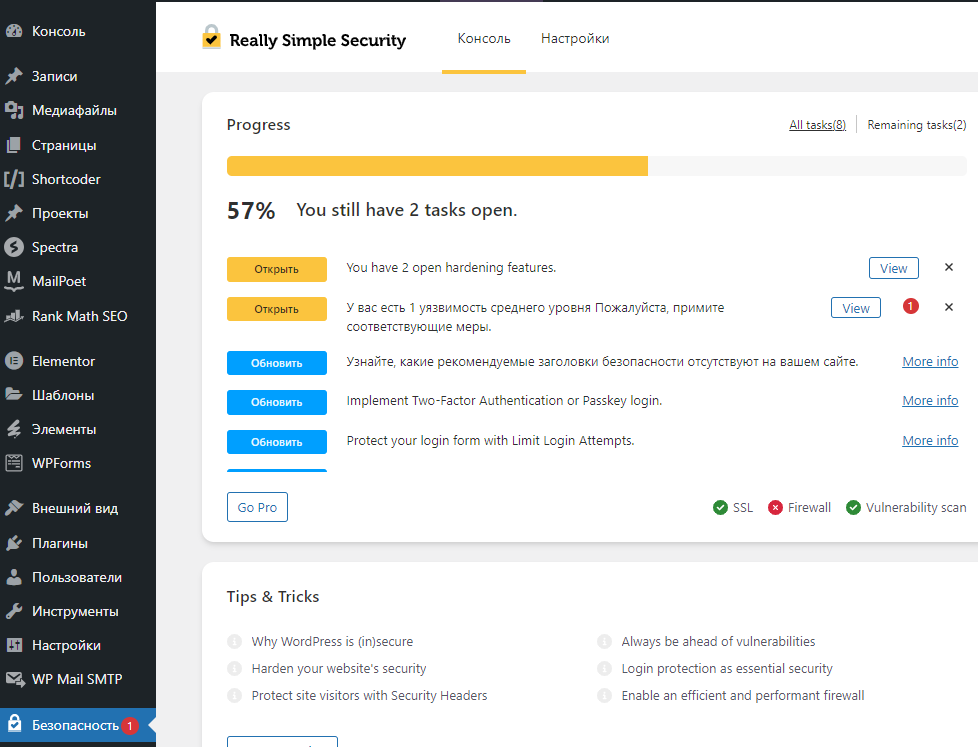This screenshot has height=747, width=978.
Task: Open Записи menu item
Action: tap(78, 76)
